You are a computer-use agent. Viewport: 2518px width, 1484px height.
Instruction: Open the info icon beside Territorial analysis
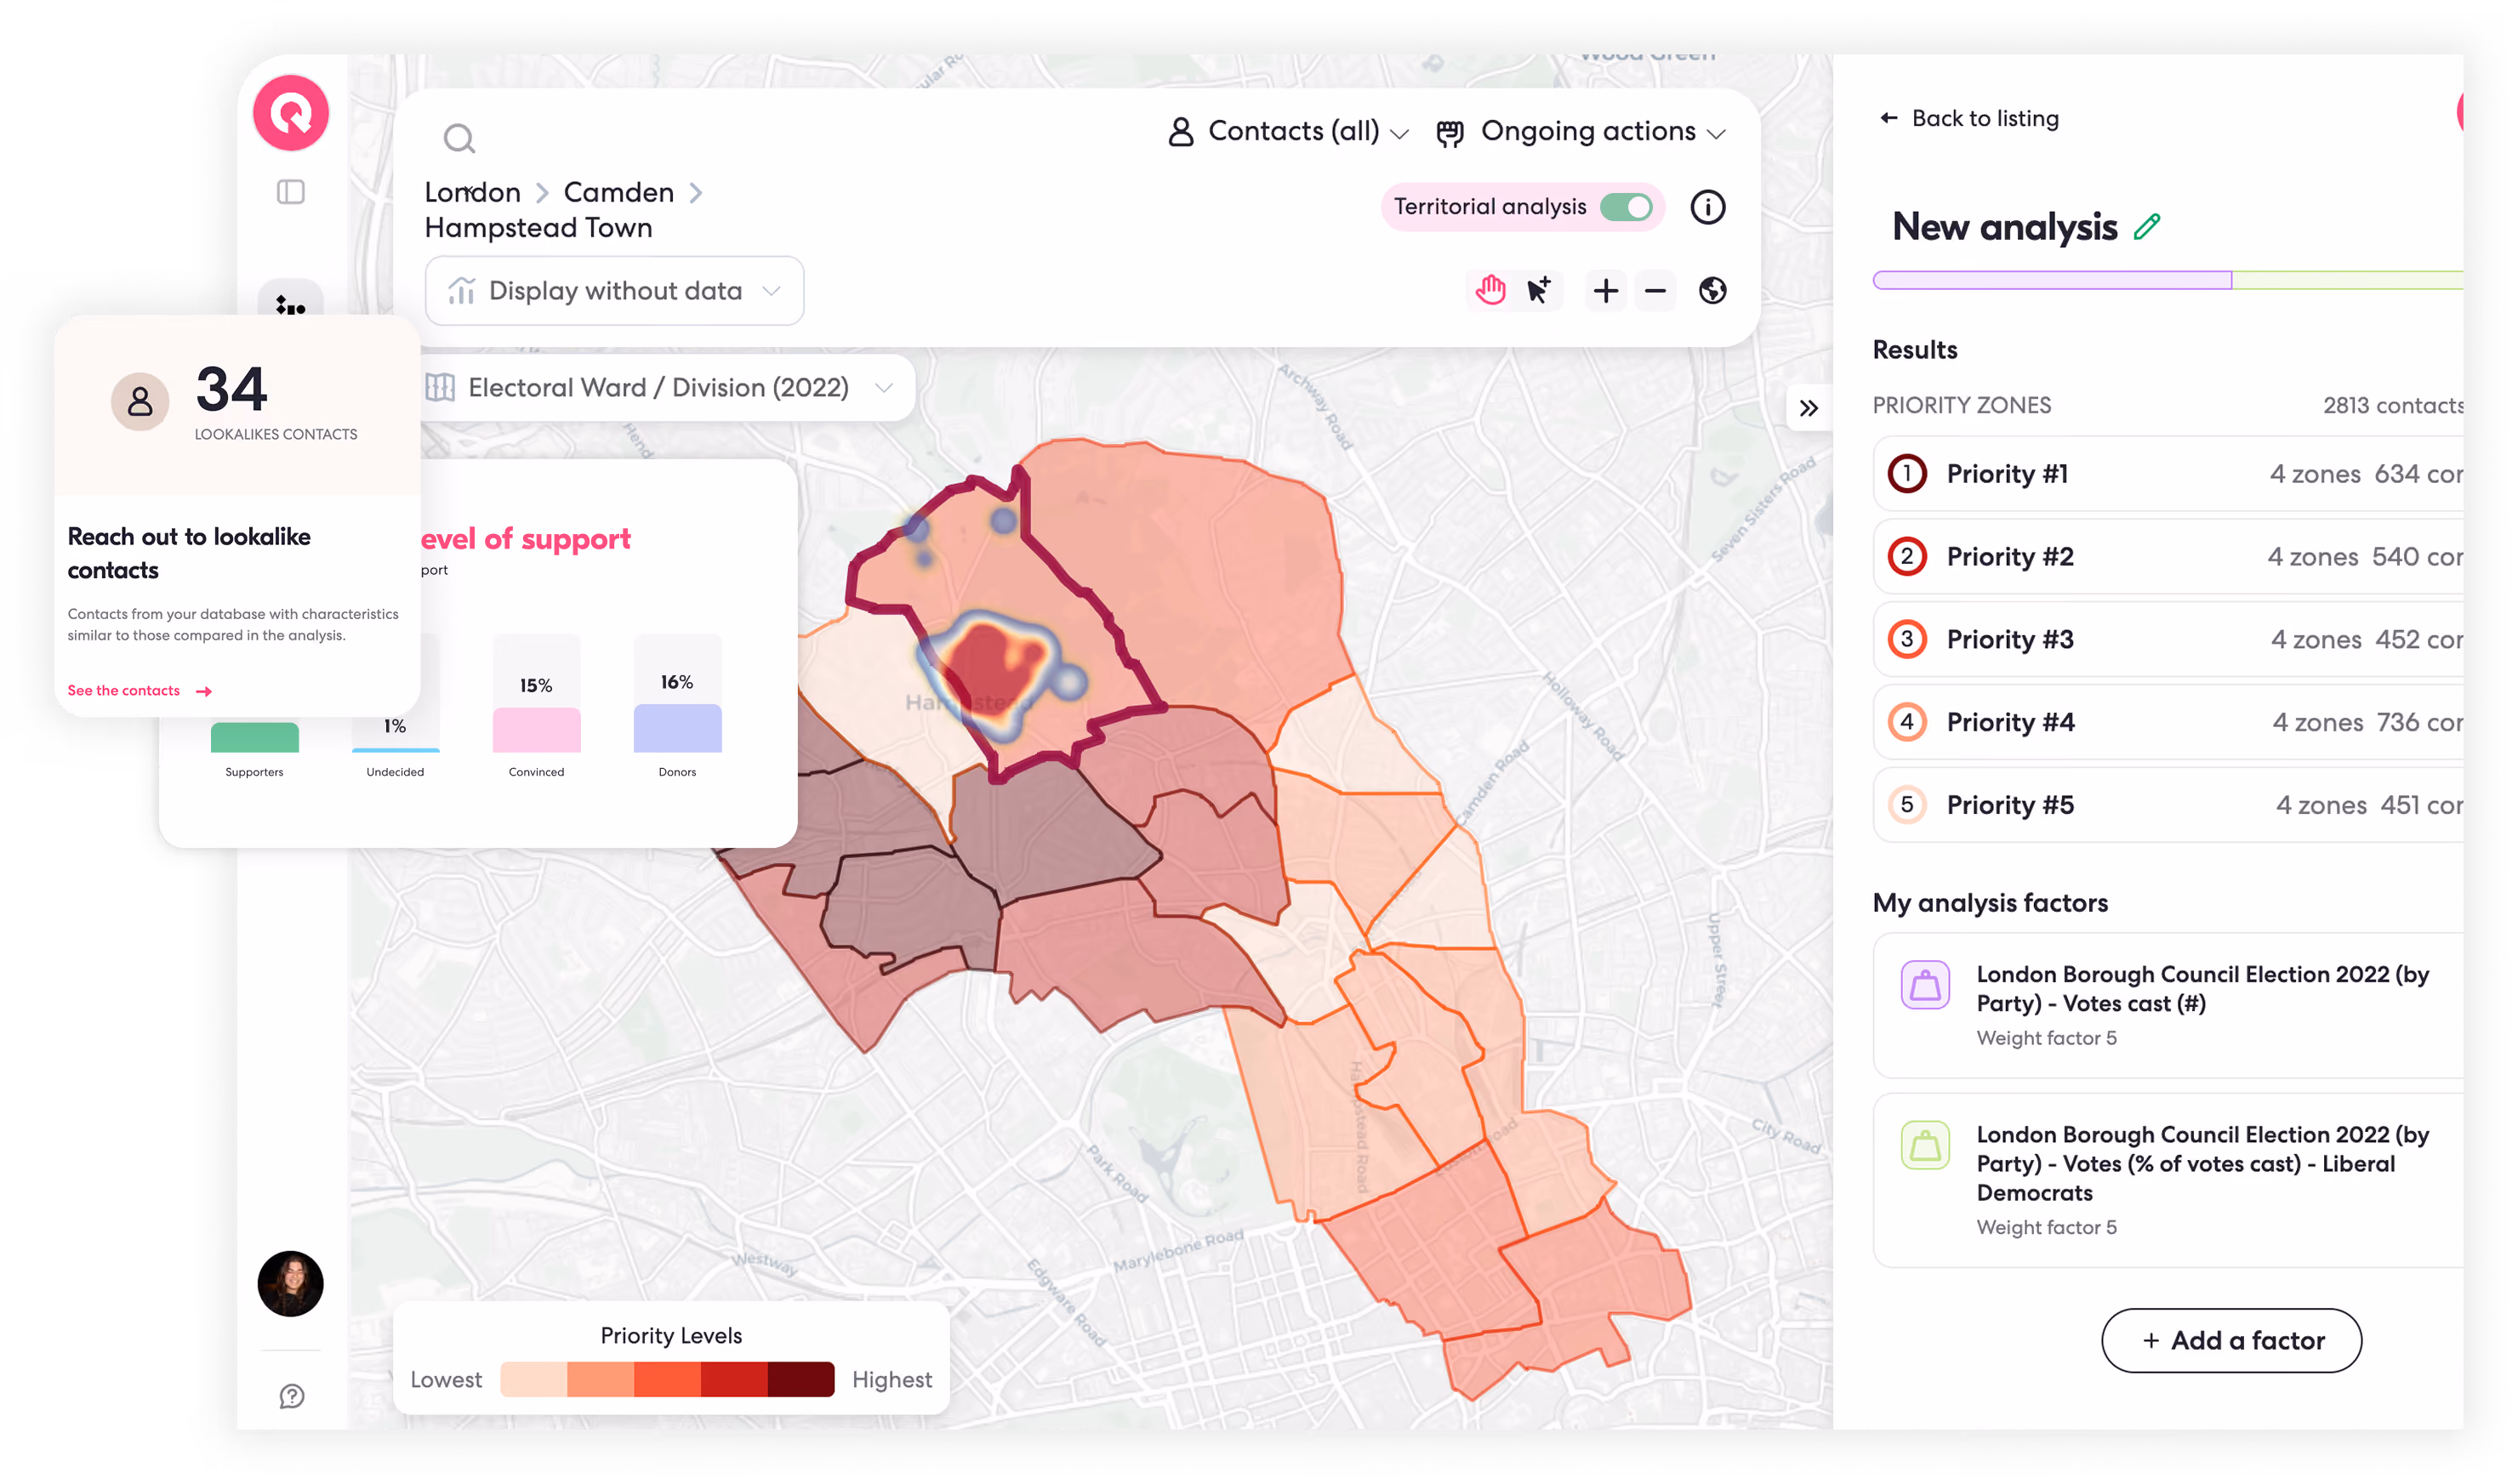[x=1707, y=207]
